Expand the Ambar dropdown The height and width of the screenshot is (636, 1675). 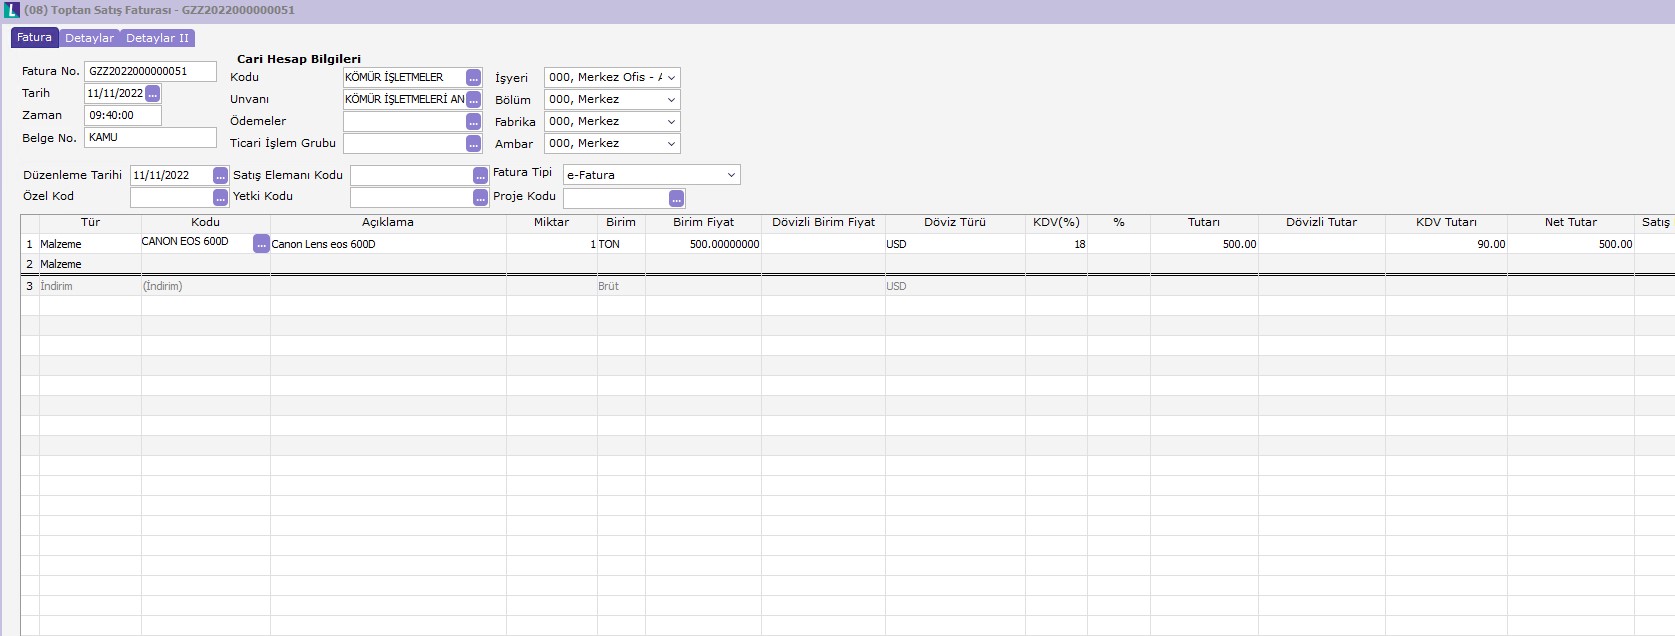pos(671,144)
